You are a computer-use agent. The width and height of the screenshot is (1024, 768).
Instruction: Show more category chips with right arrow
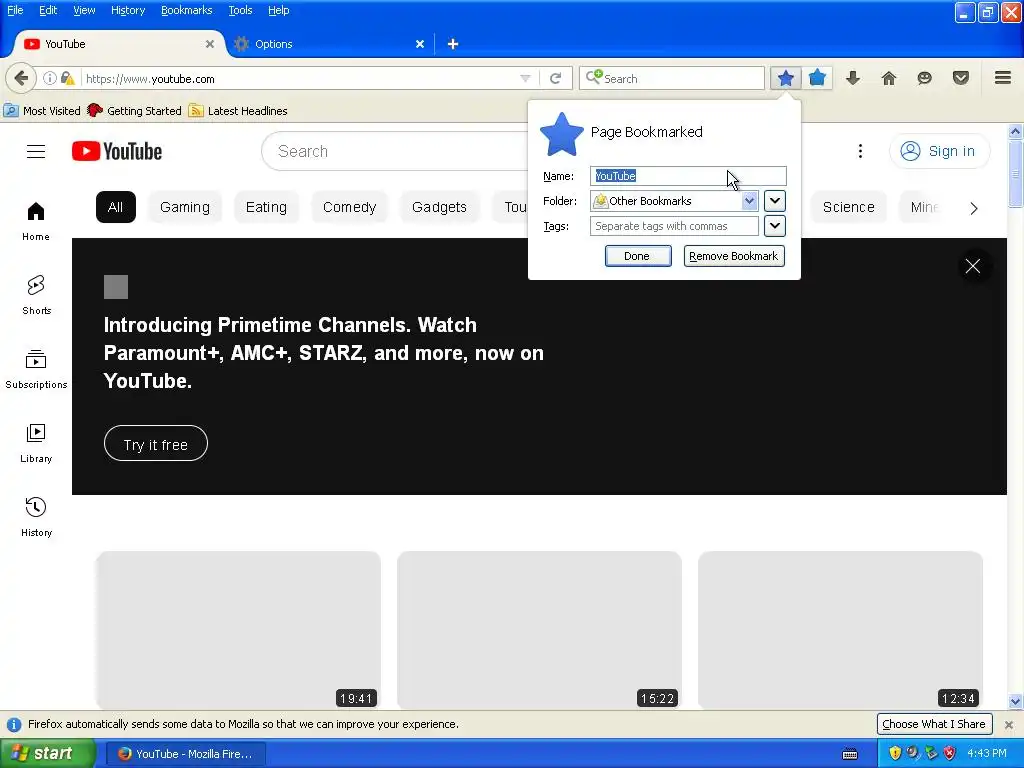974,208
